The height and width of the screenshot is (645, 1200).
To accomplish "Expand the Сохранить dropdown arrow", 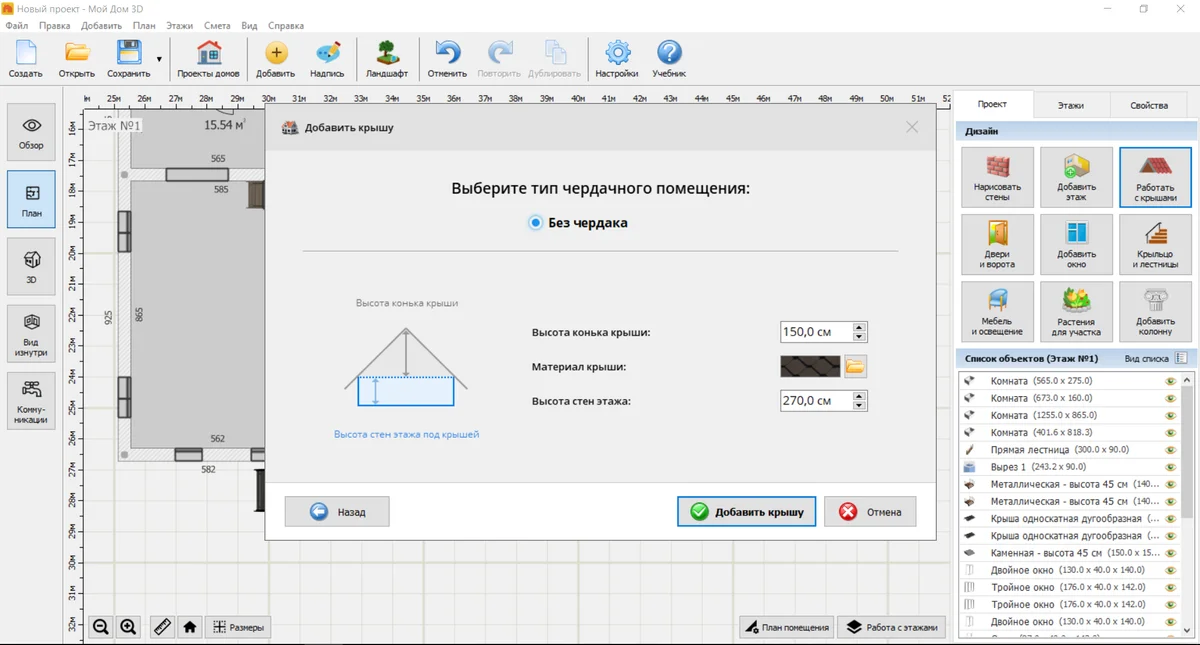I will tap(159, 60).
